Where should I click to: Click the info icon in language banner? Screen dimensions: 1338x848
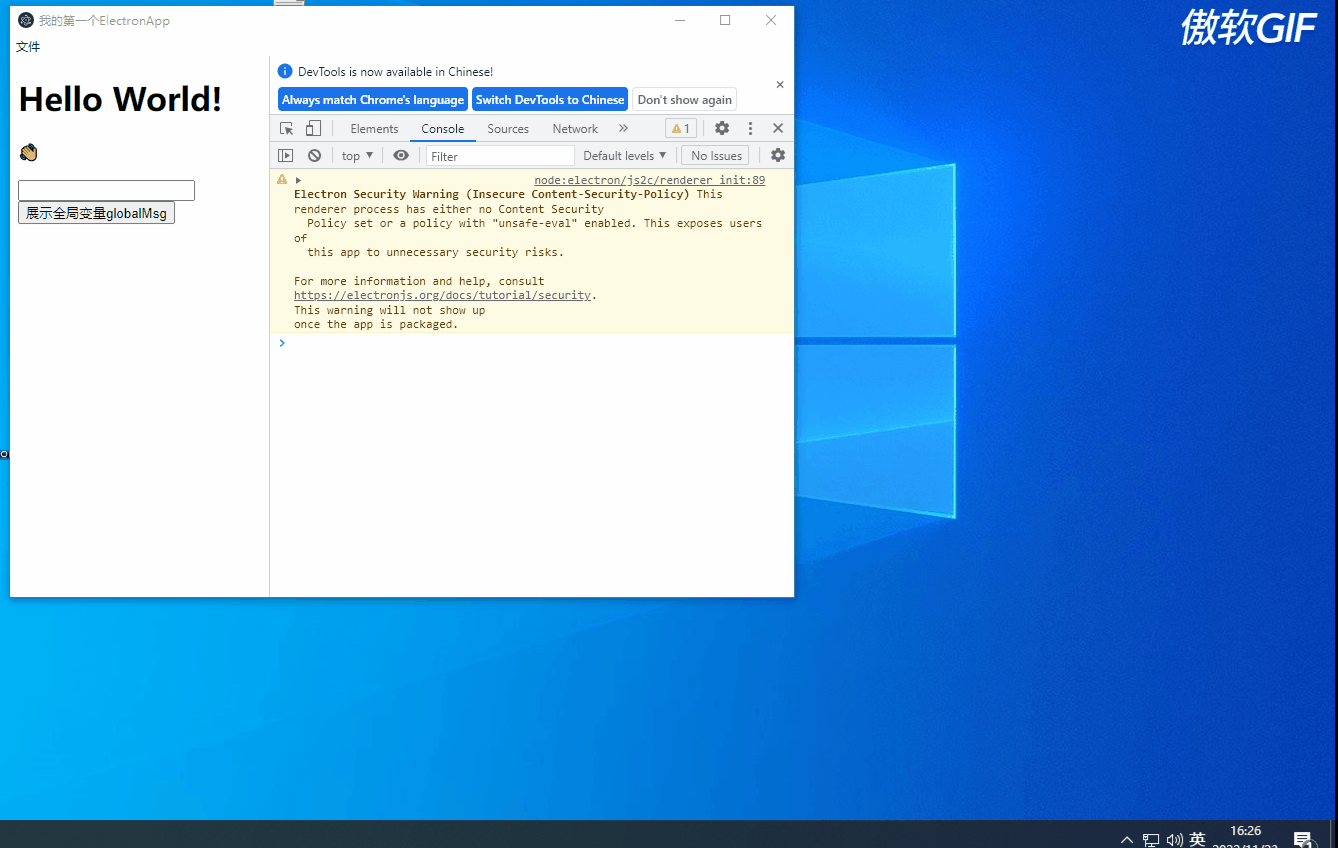coord(285,71)
